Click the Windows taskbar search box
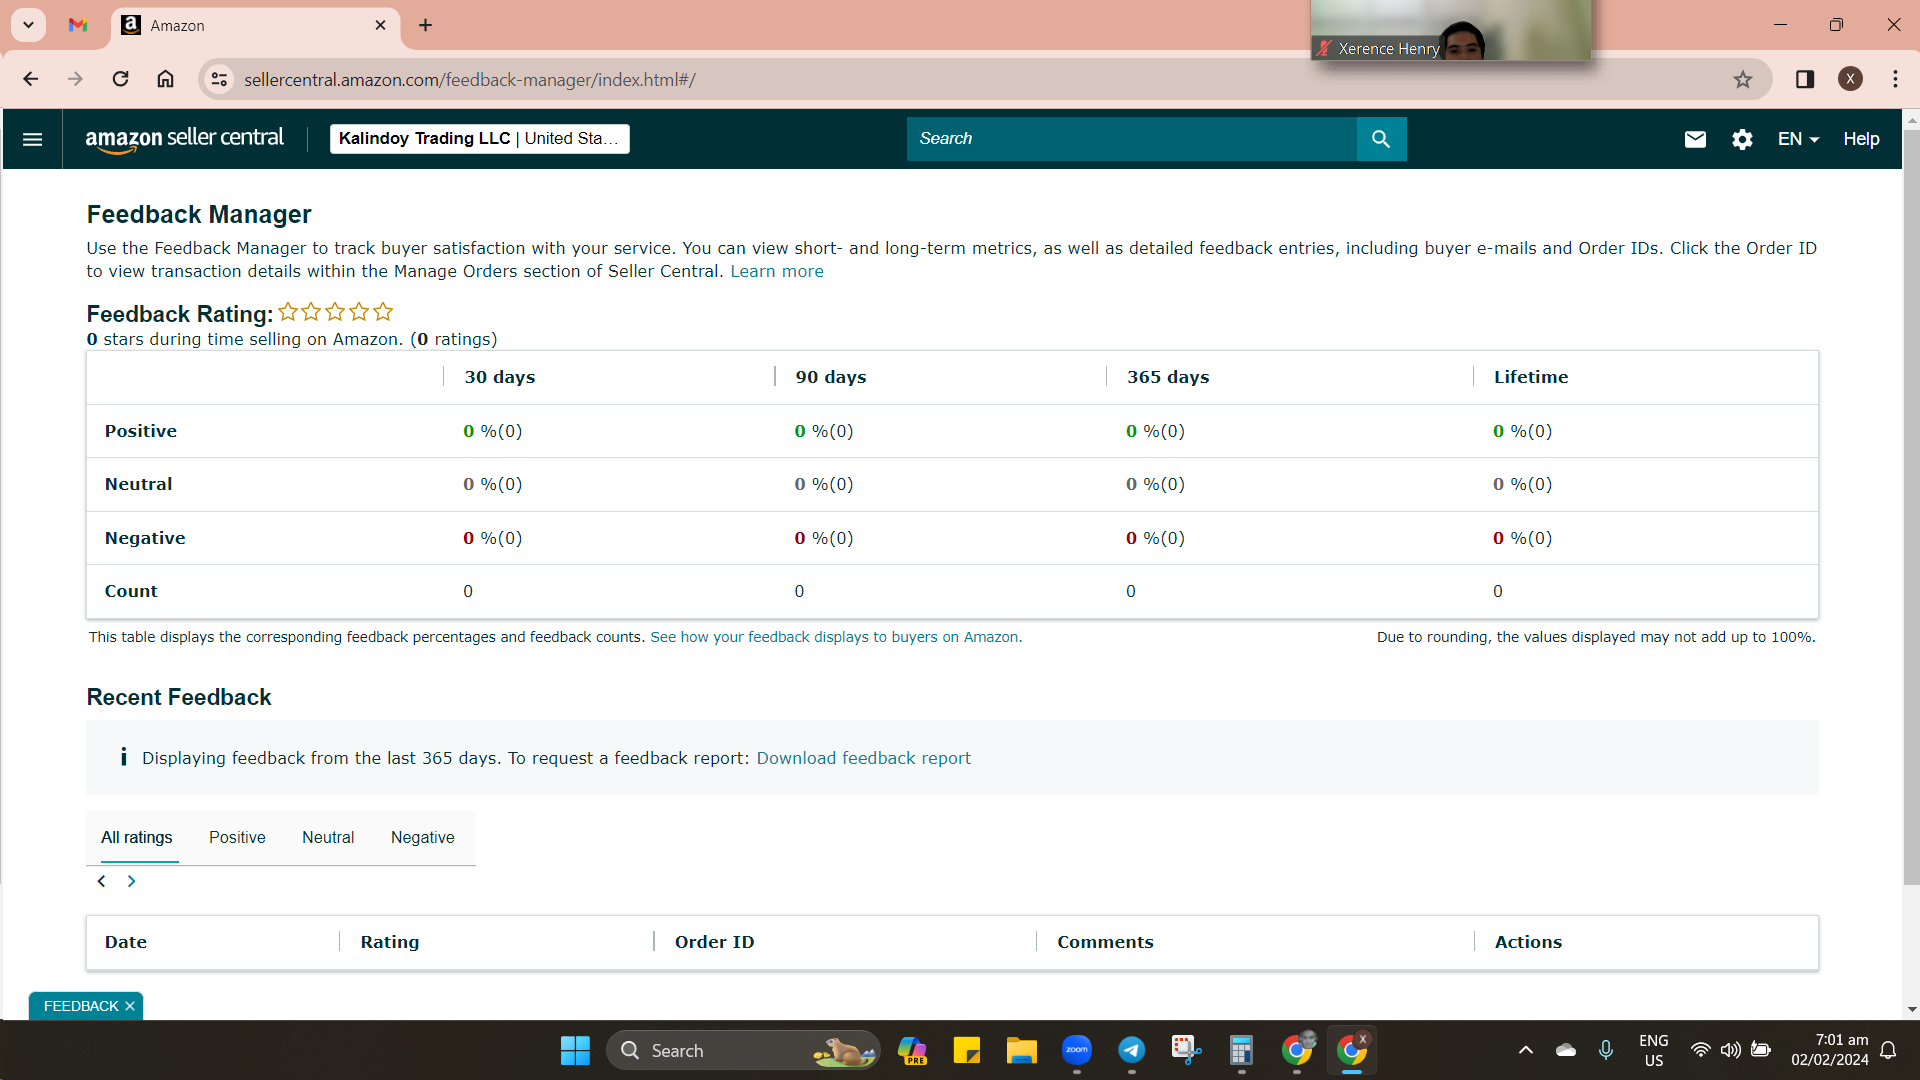This screenshot has width=1920, height=1080. tap(743, 1051)
